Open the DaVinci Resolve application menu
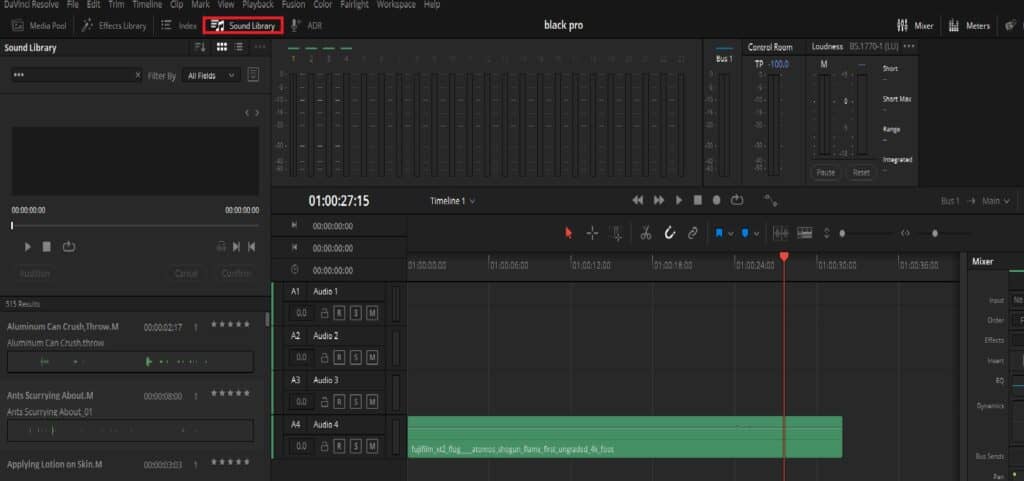Image resolution: width=1024 pixels, height=481 pixels. click(30, 5)
